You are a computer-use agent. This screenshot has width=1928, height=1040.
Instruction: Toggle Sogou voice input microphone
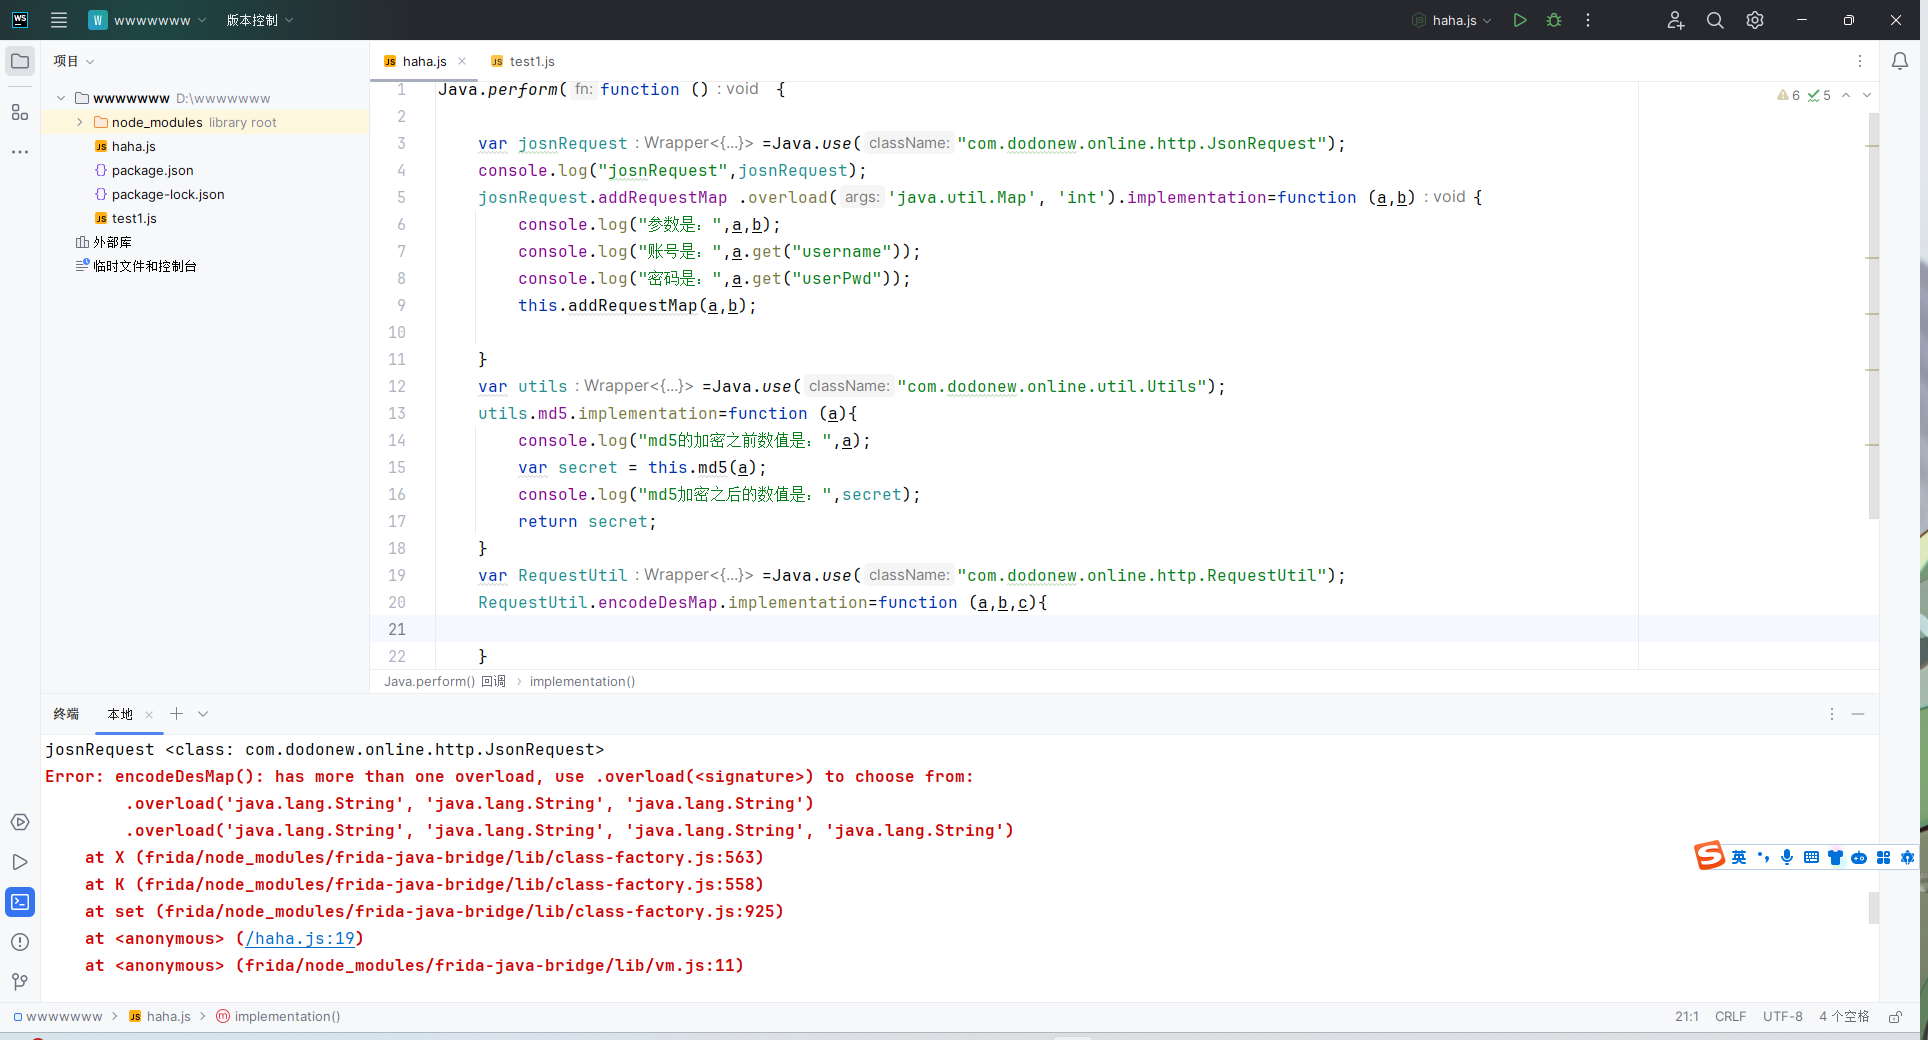pos(1787,857)
